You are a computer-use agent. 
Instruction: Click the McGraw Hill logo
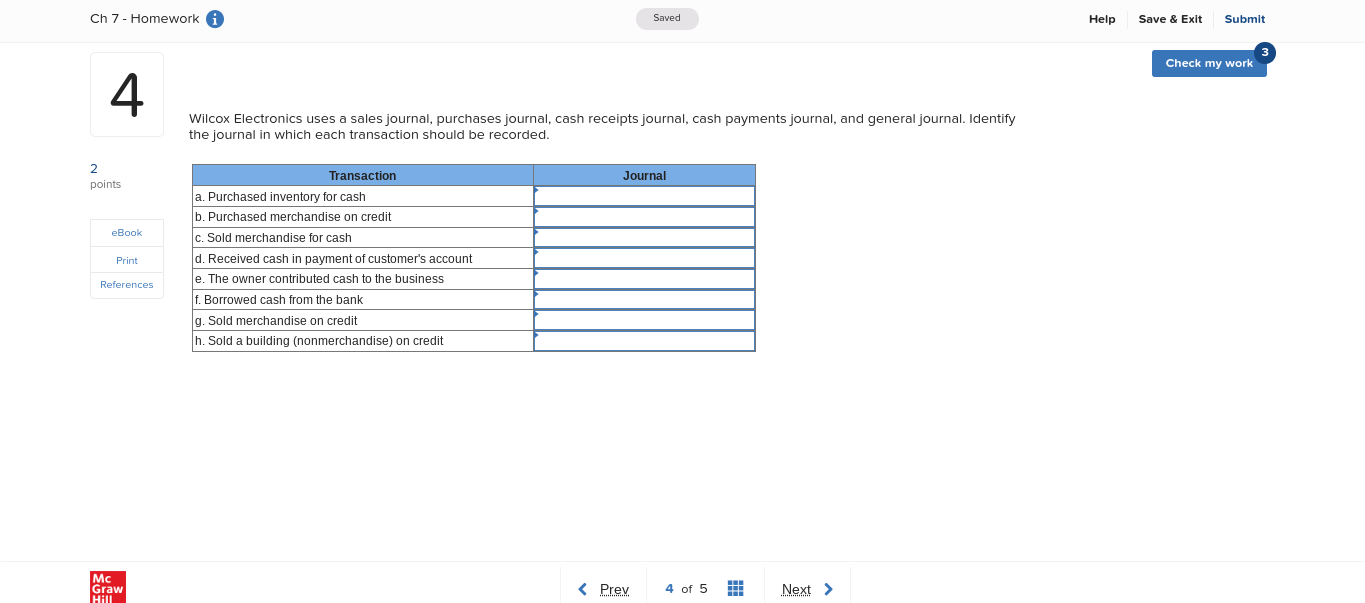coord(107,587)
